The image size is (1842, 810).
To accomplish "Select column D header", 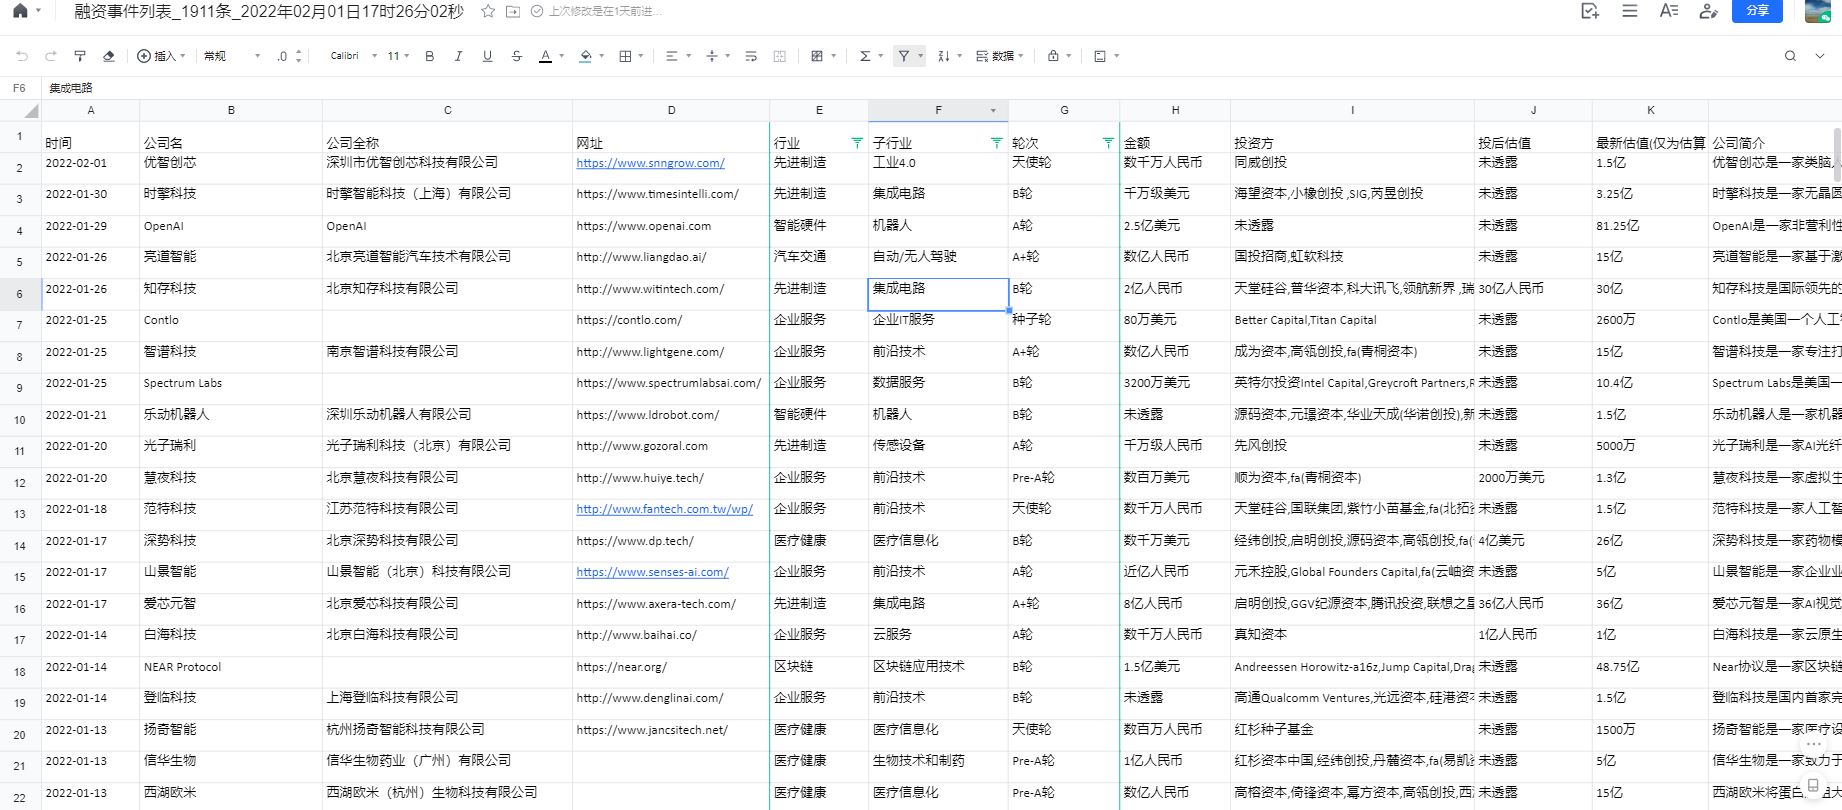I will click(x=671, y=110).
